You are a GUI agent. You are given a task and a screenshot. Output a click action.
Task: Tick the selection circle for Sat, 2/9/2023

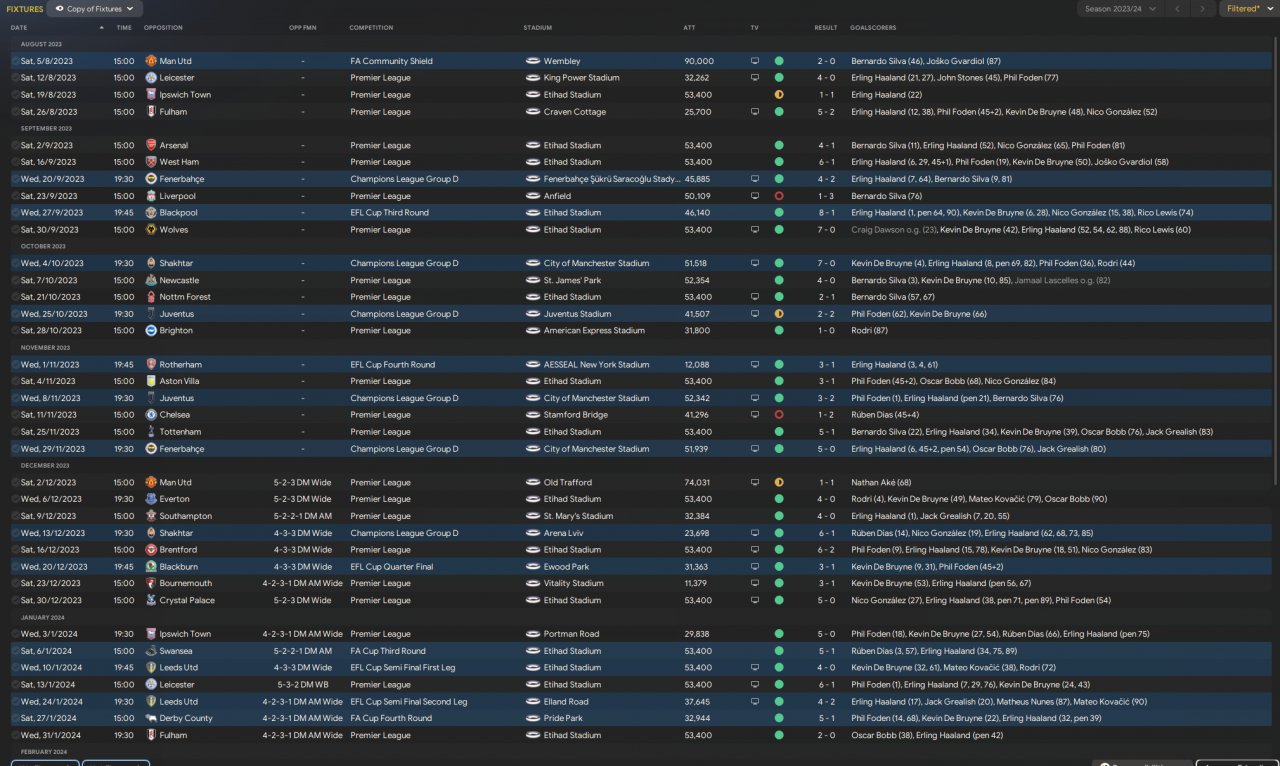pyautogui.click(x=15, y=145)
